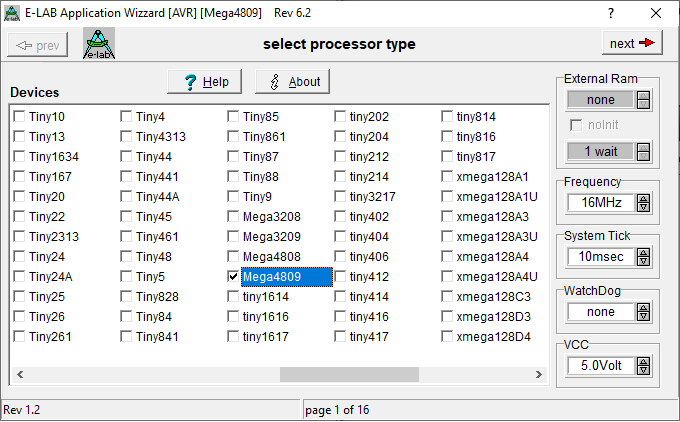Go to next page with red arrow

click(x=632, y=43)
